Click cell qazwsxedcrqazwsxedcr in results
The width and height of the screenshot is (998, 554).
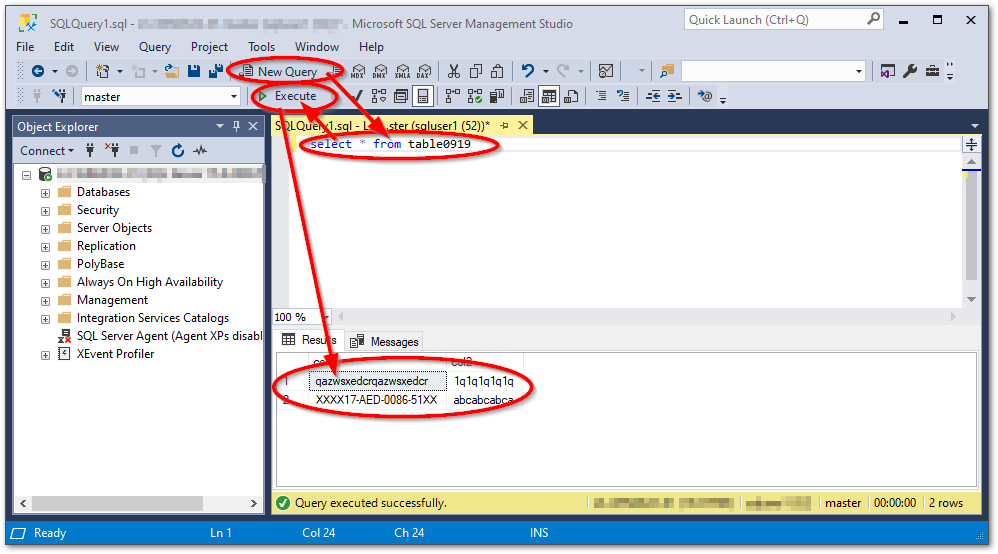pos(377,381)
